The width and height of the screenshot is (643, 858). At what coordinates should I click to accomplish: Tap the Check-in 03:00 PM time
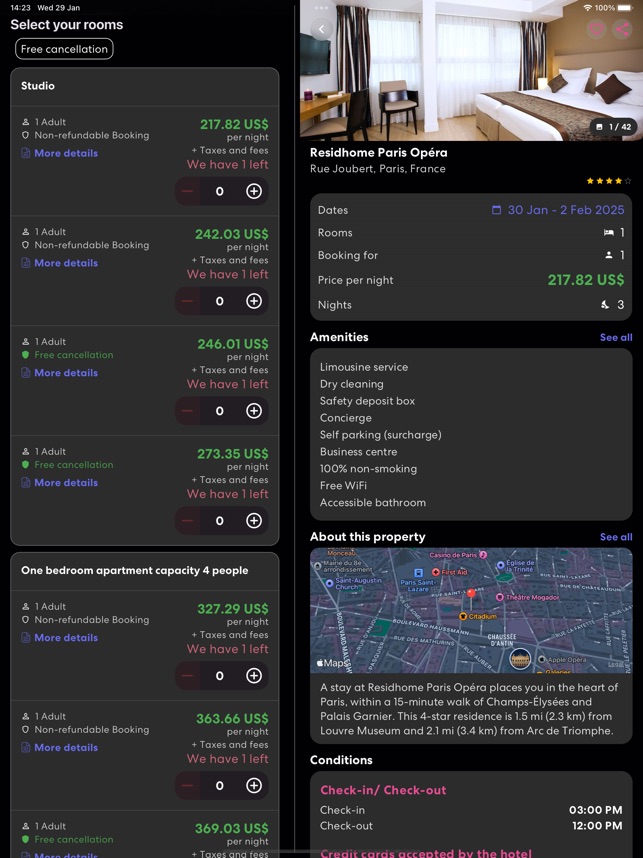coord(595,810)
